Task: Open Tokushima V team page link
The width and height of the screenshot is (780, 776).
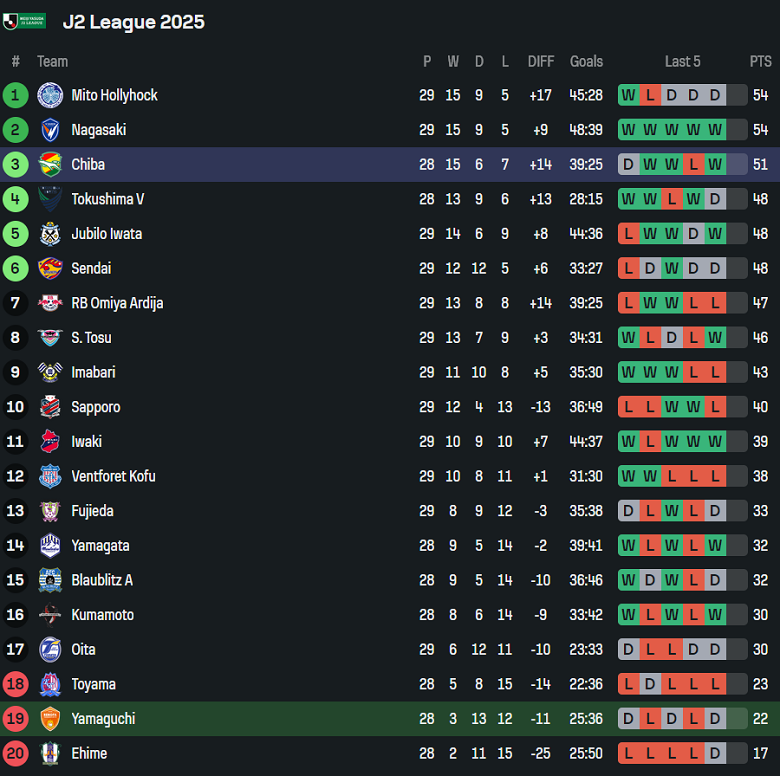Action: [107, 199]
